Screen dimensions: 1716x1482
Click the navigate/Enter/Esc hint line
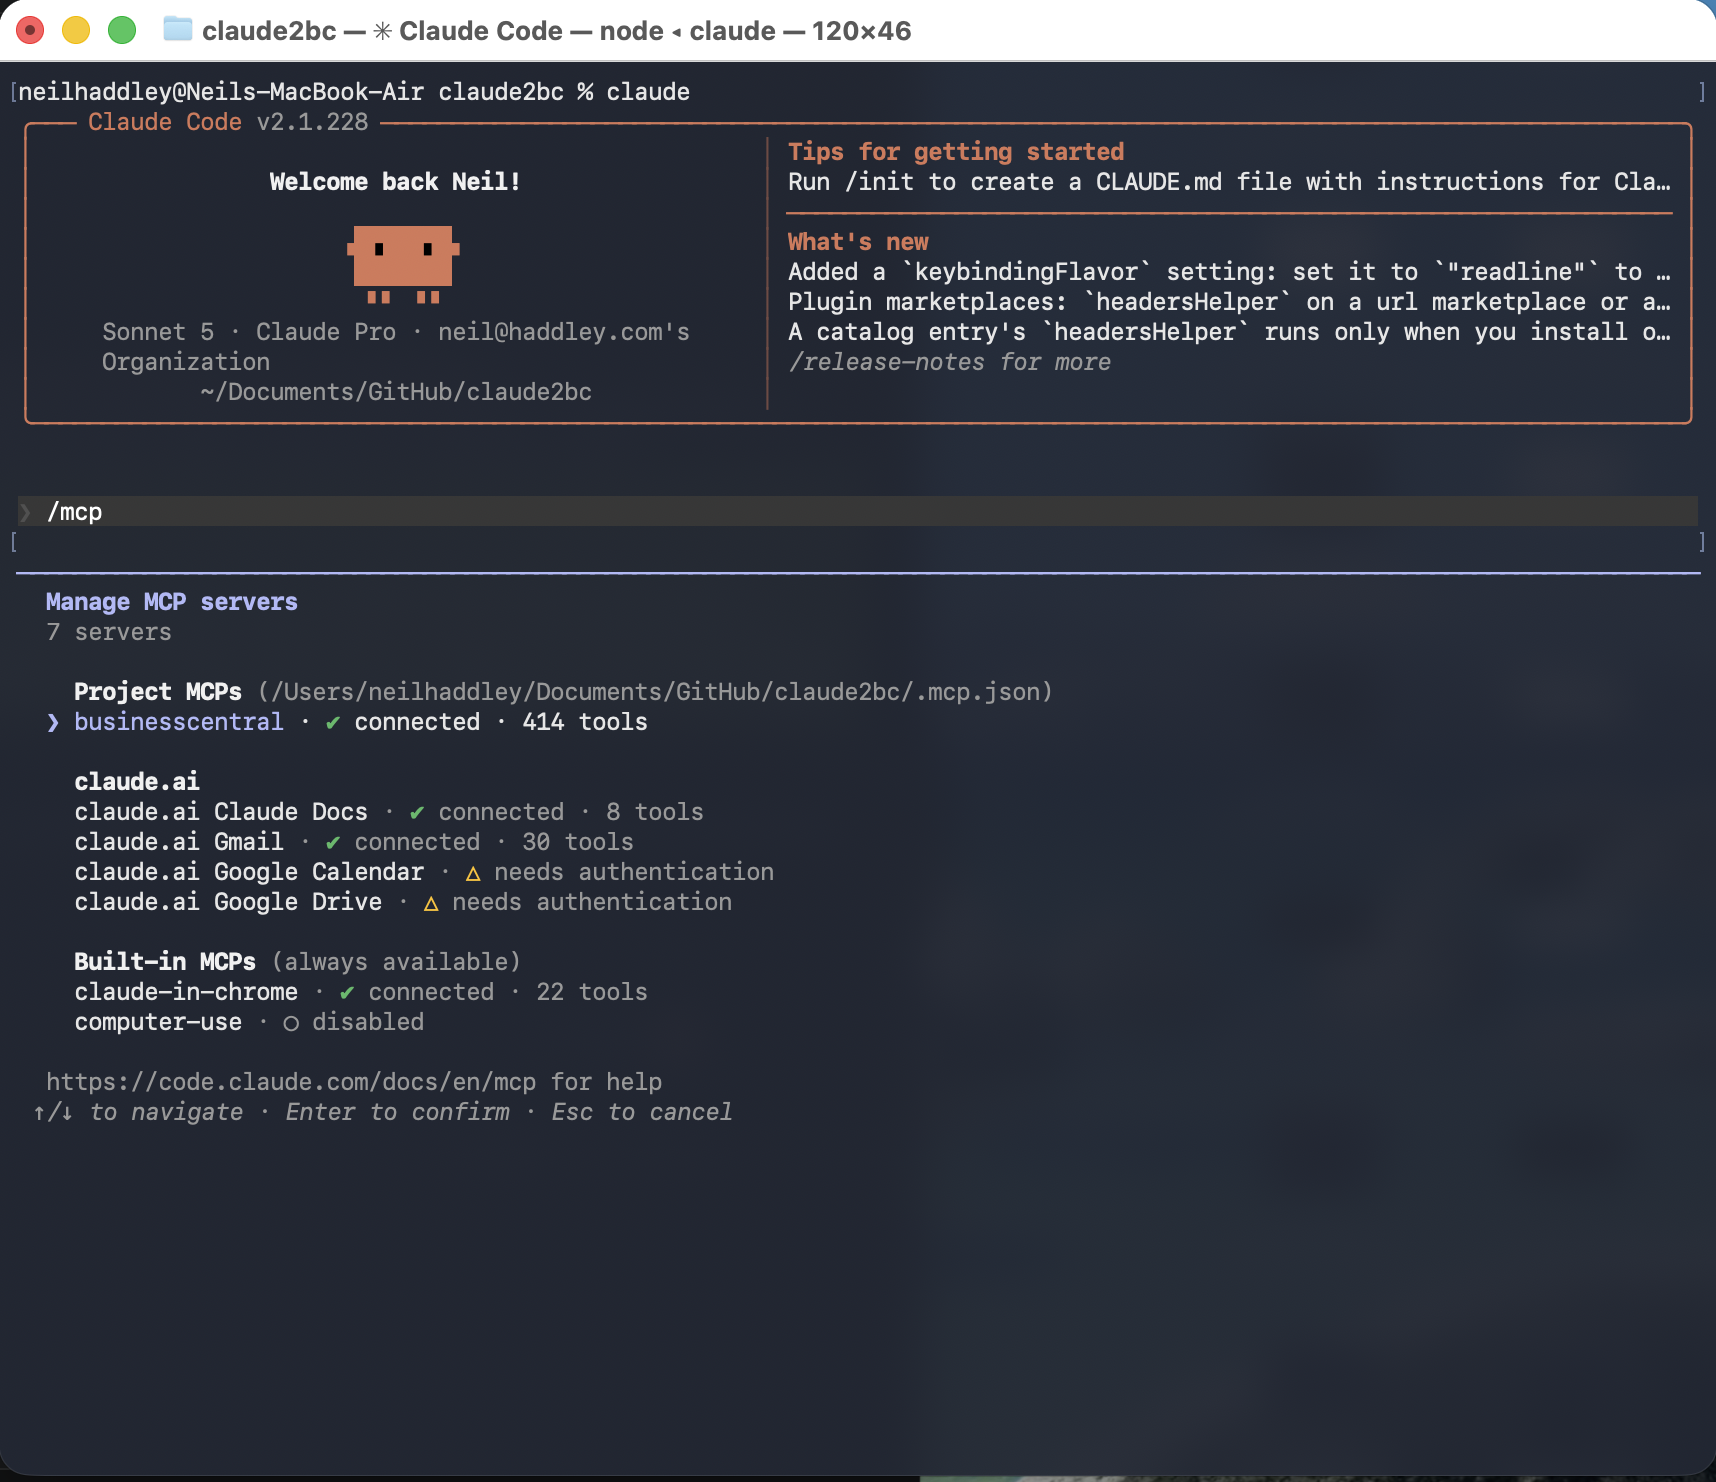[382, 1112]
